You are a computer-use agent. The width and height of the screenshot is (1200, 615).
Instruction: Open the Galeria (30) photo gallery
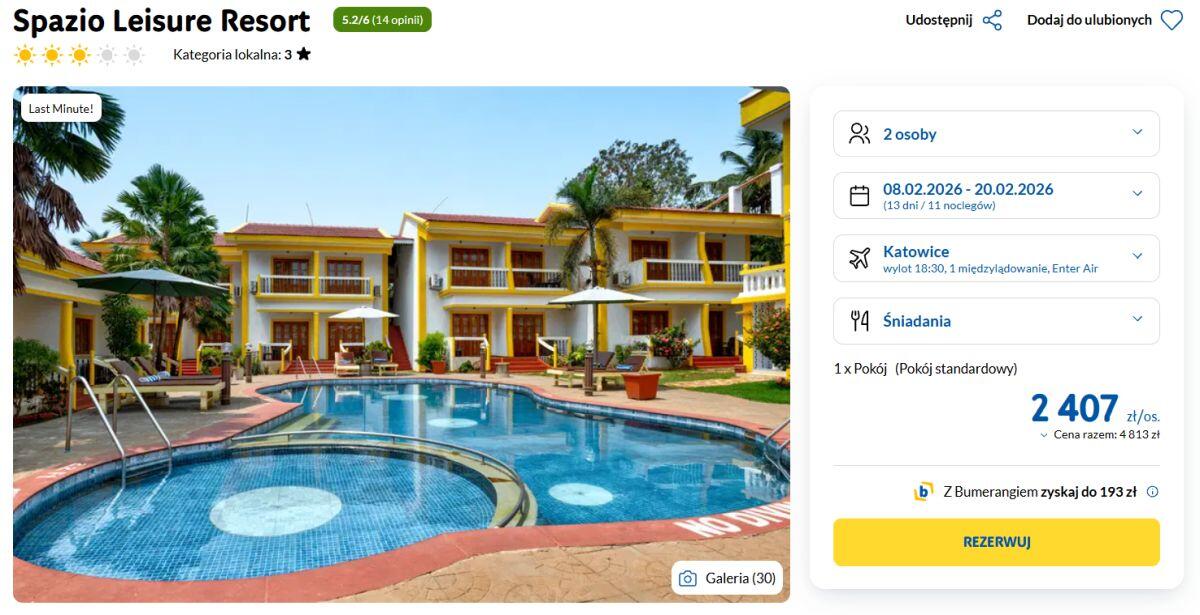(x=727, y=578)
